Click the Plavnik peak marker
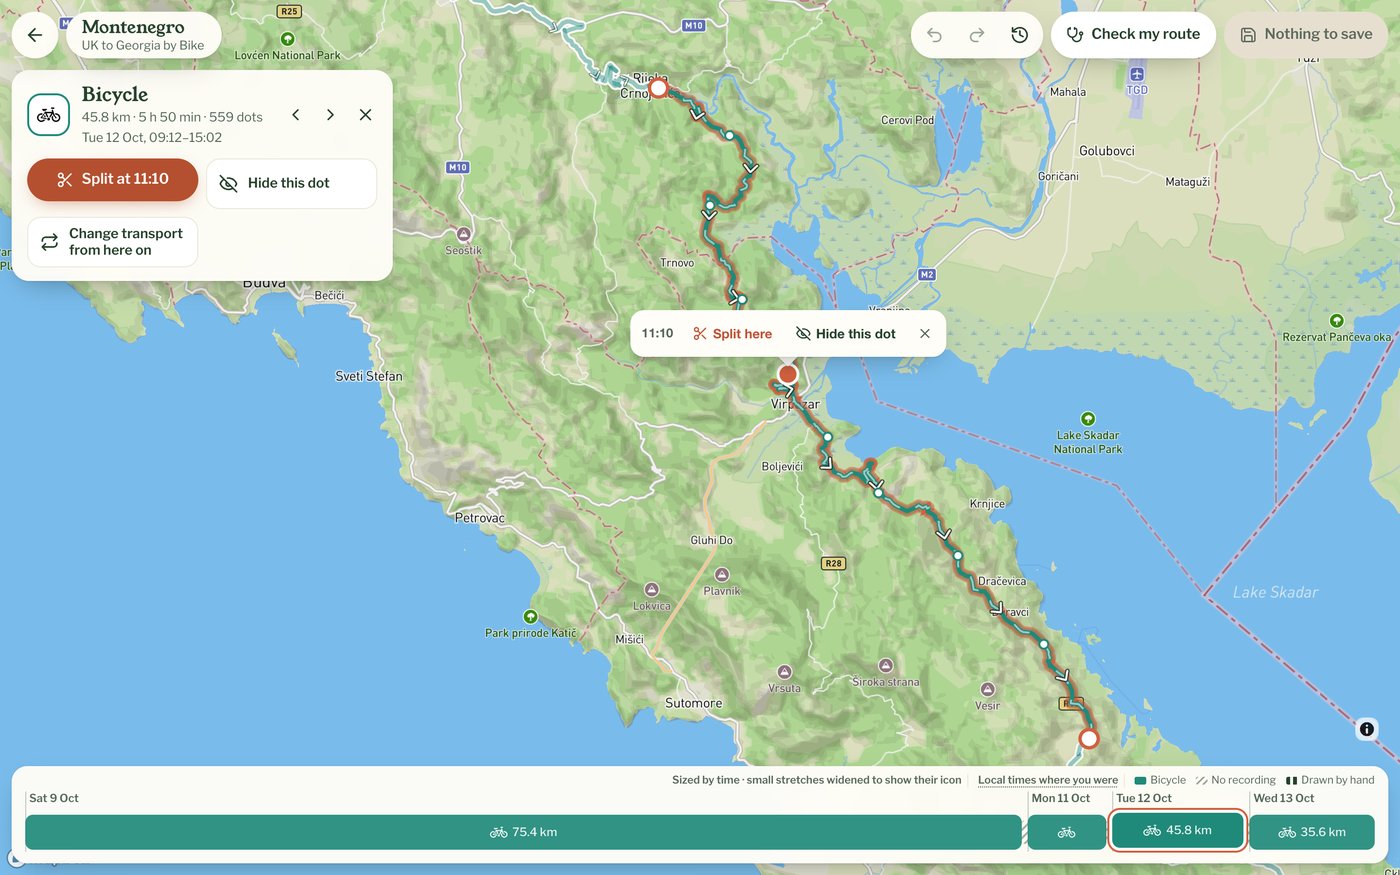This screenshot has width=1400, height=875. point(722,575)
